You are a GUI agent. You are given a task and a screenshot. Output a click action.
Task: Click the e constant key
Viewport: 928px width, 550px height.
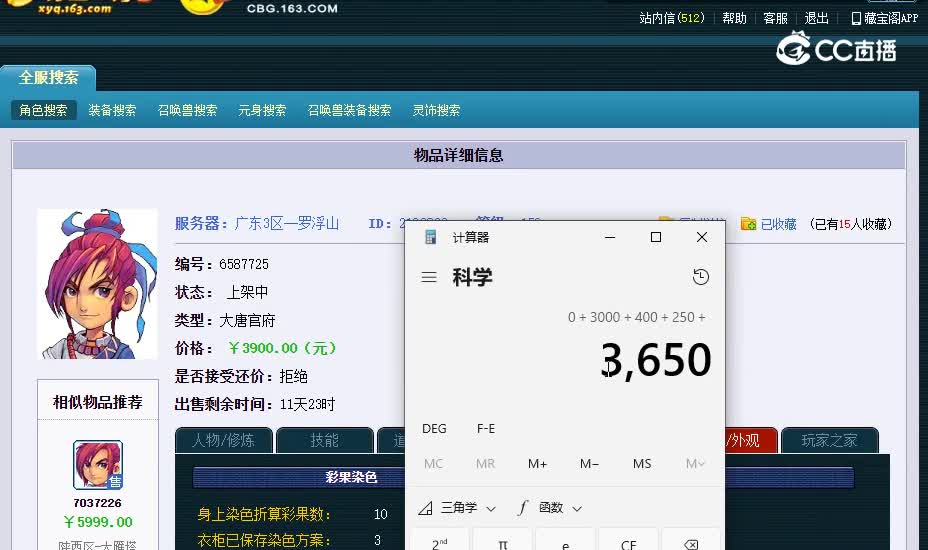565,544
